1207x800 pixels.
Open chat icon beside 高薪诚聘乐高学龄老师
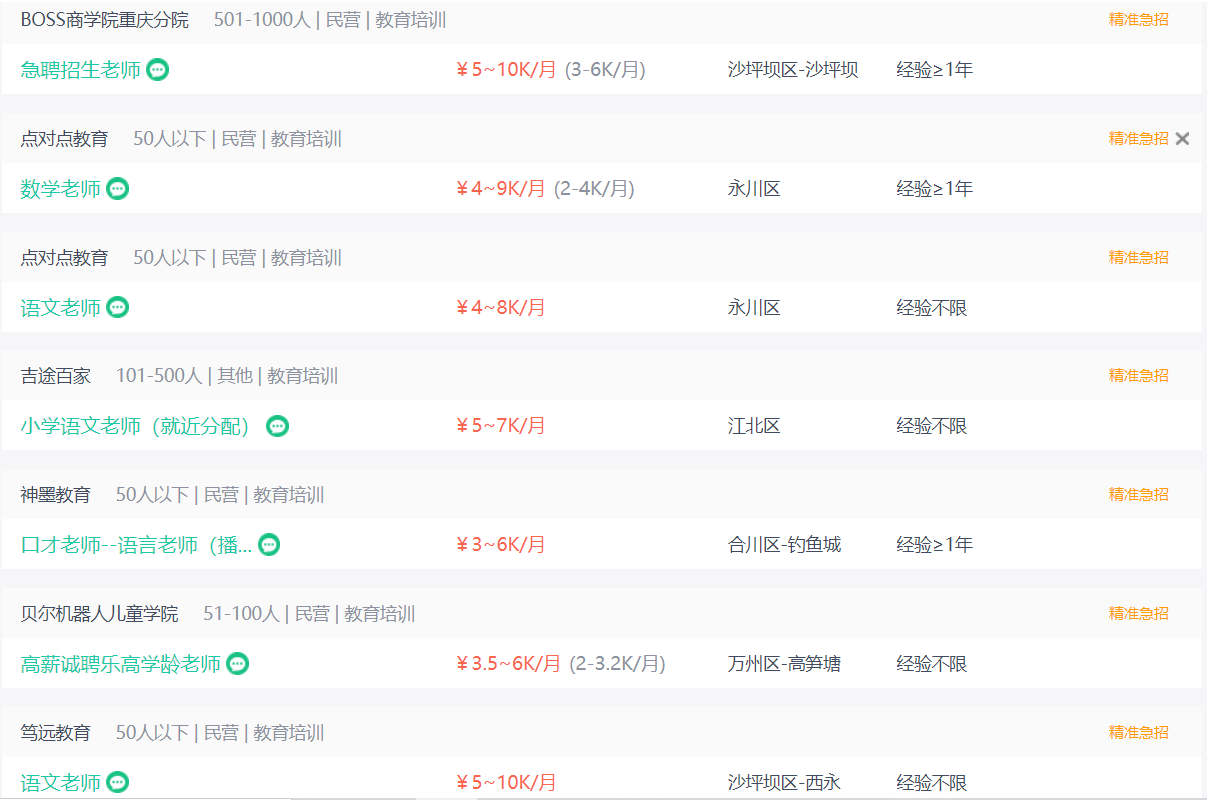(x=237, y=664)
